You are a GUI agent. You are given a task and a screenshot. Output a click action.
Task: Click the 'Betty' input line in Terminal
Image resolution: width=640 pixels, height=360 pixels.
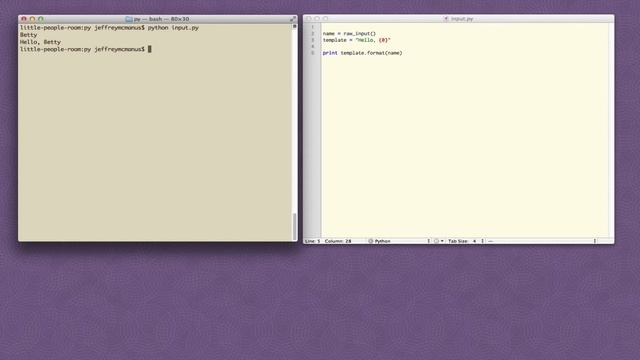tap(28, 35)
